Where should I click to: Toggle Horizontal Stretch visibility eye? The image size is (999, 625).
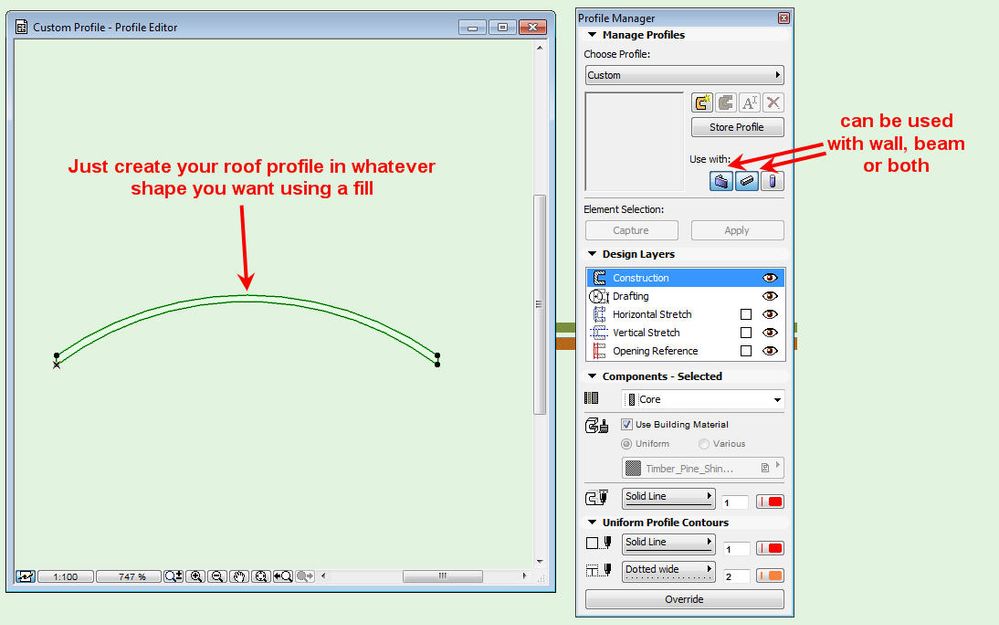tap(770, 314)
